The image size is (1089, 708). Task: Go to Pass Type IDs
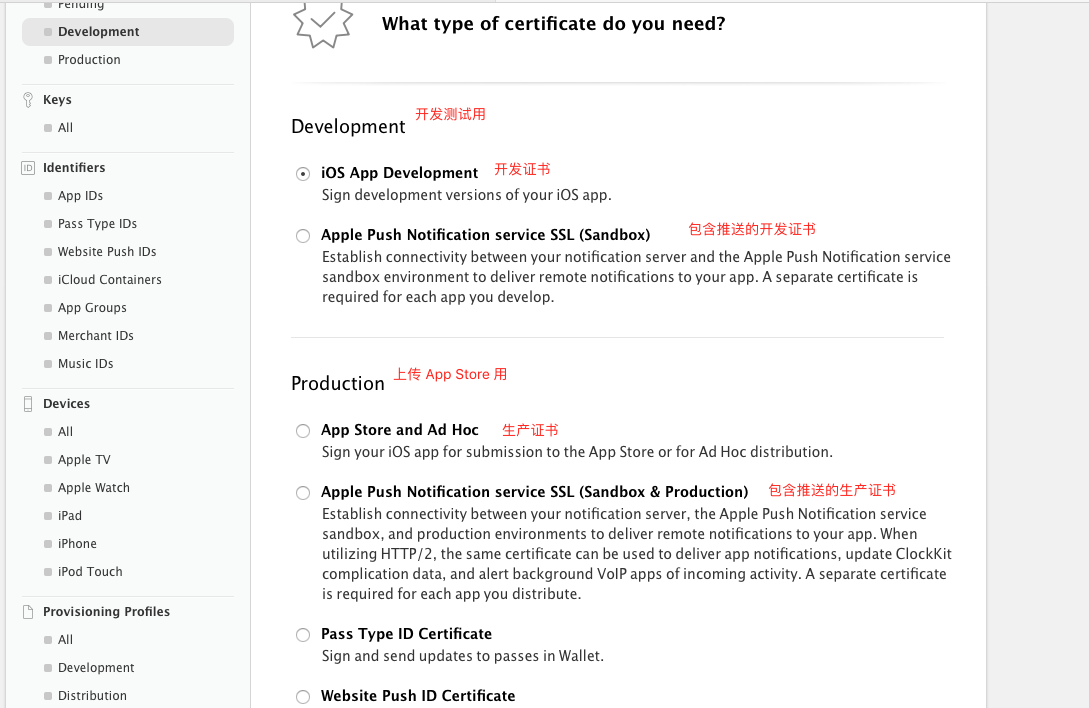pyautogui.click(x=97, y=224)
